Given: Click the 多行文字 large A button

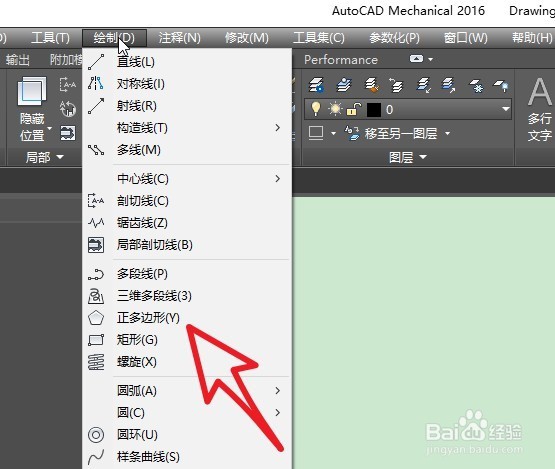Looking at the screenshot, I should tap(539, 109).
